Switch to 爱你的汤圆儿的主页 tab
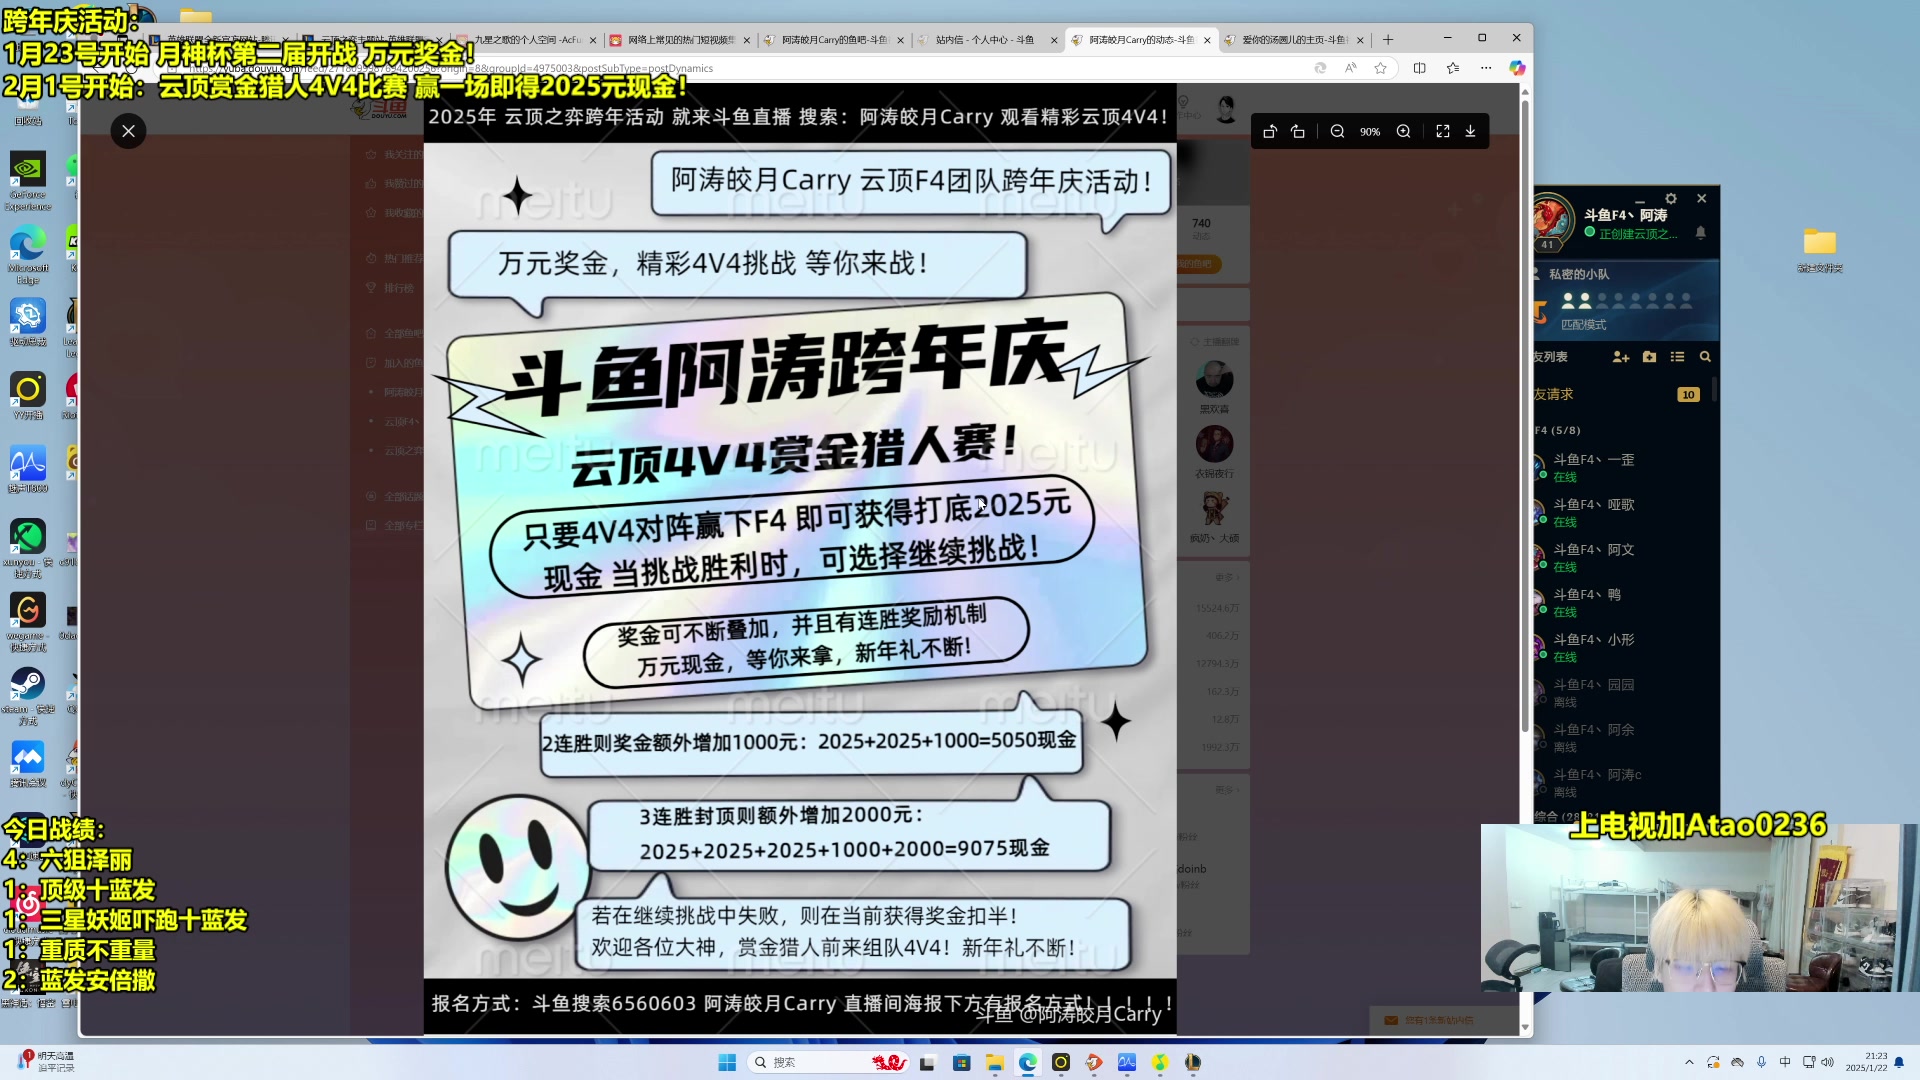The width and height of the screenshot is (1920, 1080). 1293,40
